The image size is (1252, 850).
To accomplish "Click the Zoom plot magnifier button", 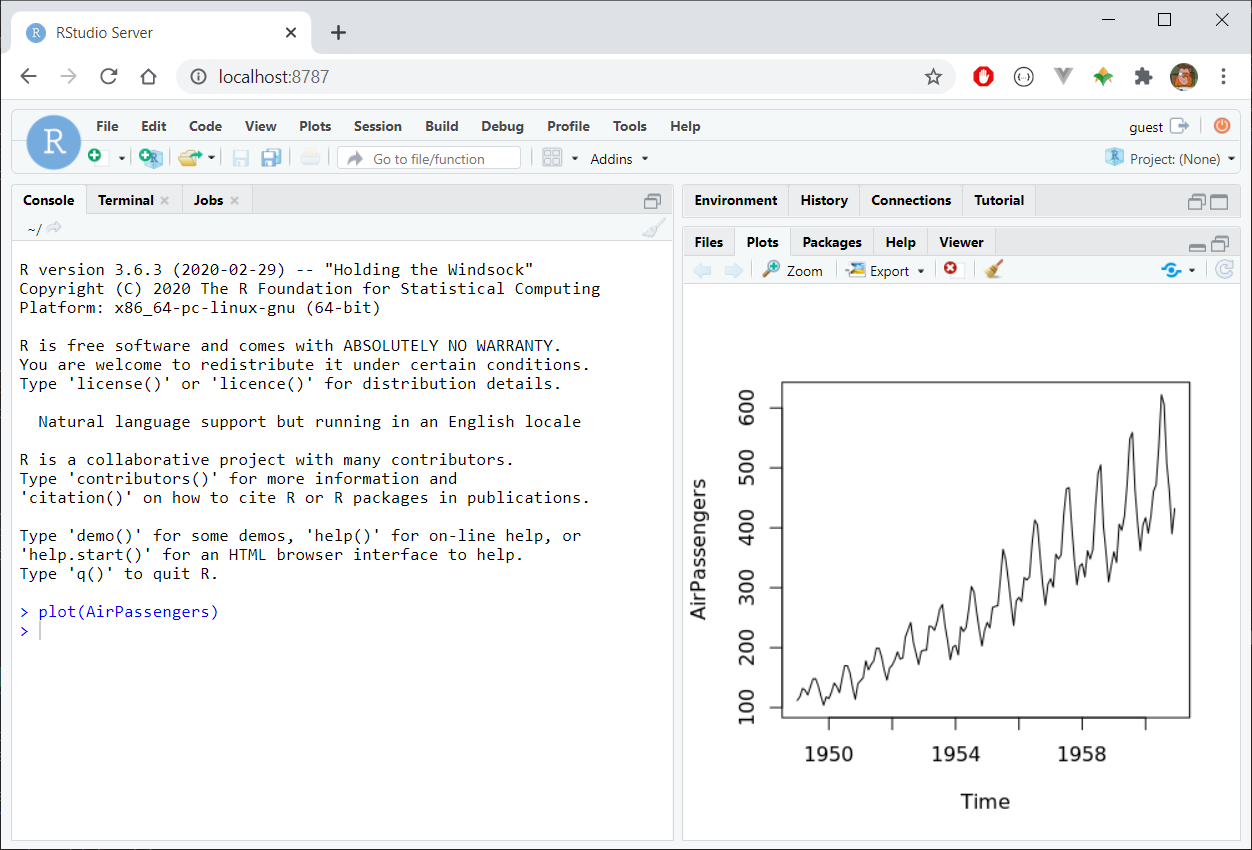I will coord(793,270).
